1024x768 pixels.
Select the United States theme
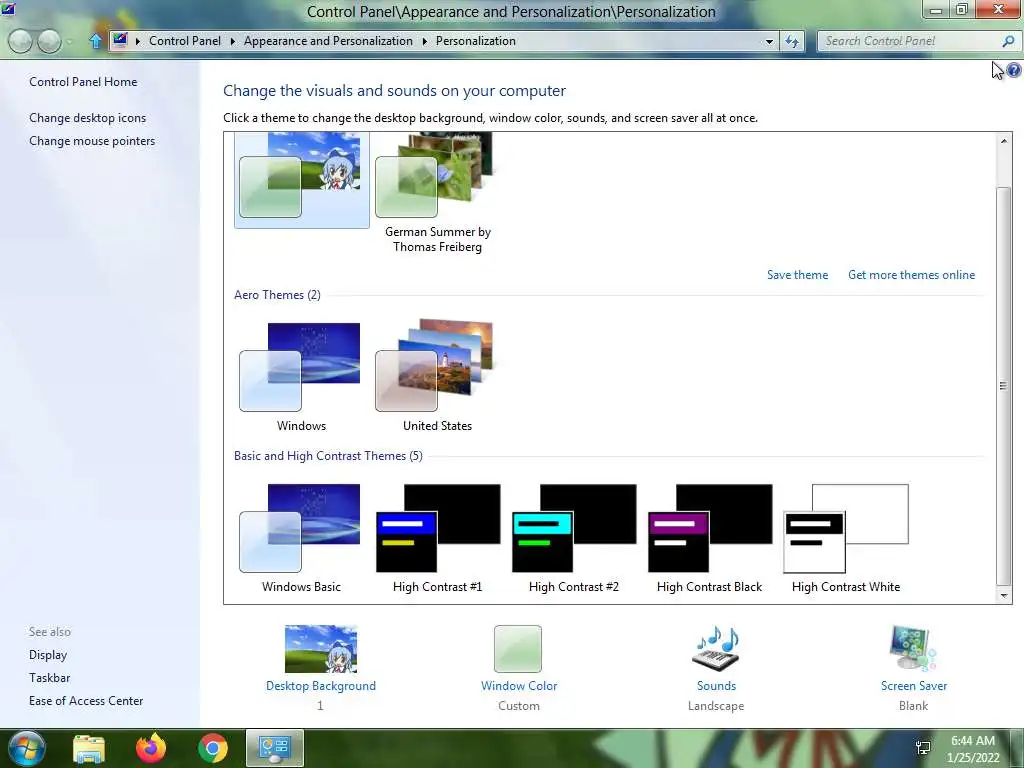pos(437,376)
